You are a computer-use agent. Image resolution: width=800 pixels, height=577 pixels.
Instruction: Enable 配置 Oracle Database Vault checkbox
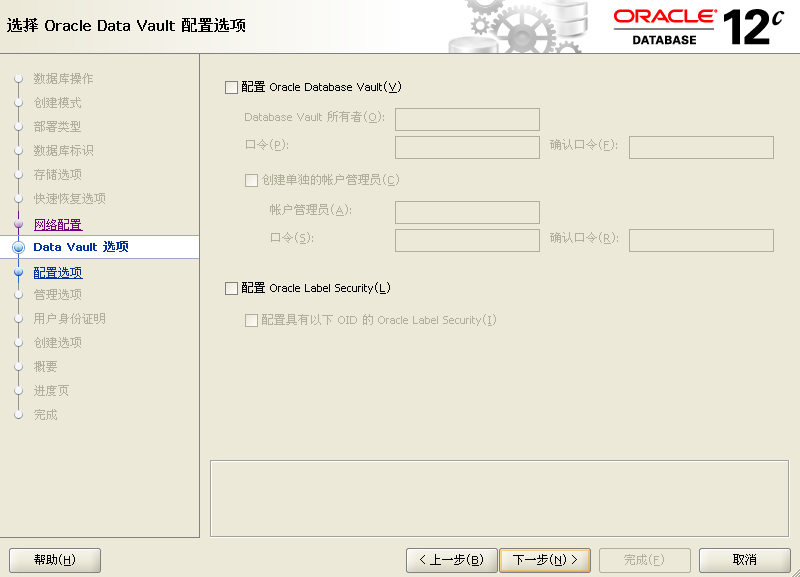click(x=231, y=87)
